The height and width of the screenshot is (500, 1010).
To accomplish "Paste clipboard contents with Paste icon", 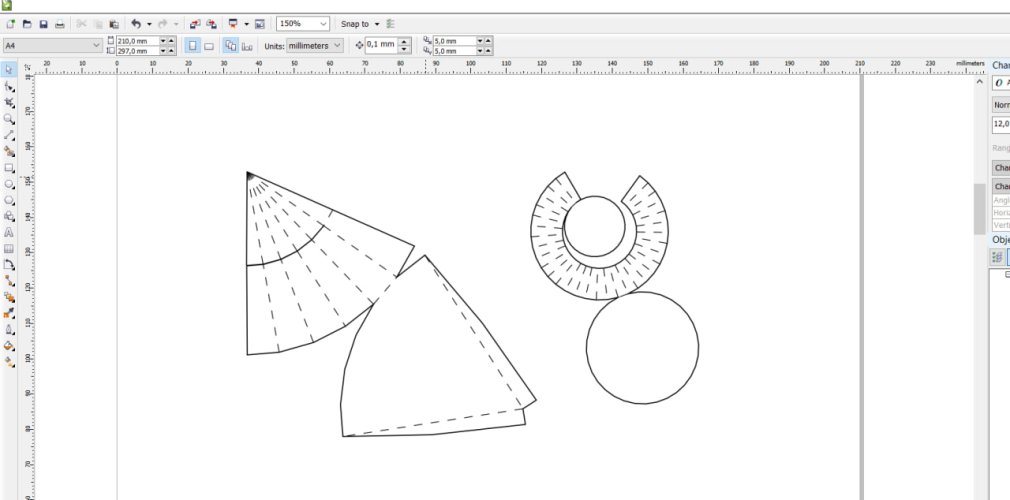I will [x=114, y=24].
